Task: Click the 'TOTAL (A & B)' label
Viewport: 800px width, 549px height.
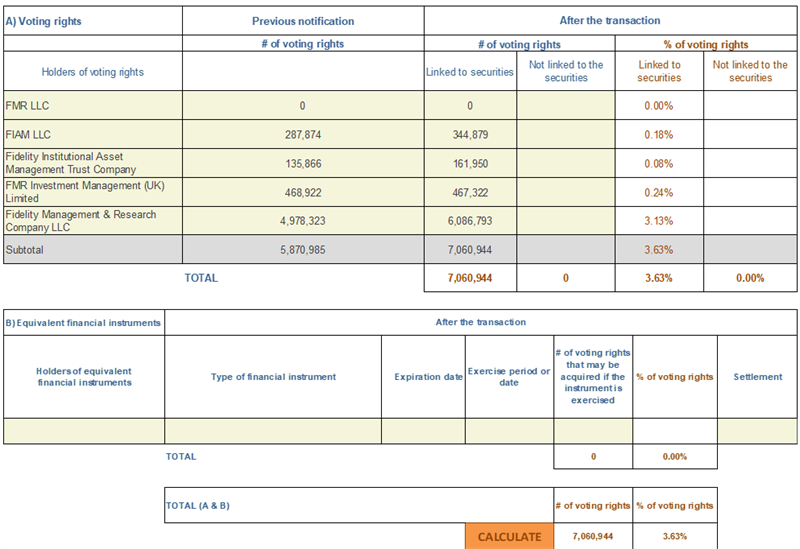Action: (198, 506)
